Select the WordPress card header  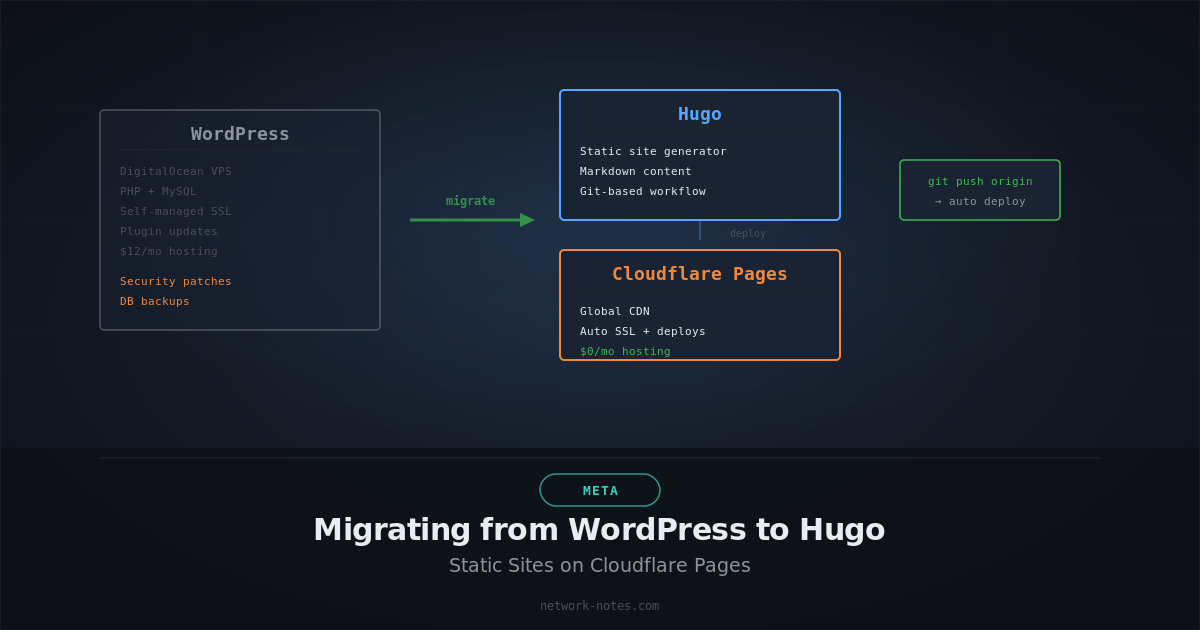(240, 133)
